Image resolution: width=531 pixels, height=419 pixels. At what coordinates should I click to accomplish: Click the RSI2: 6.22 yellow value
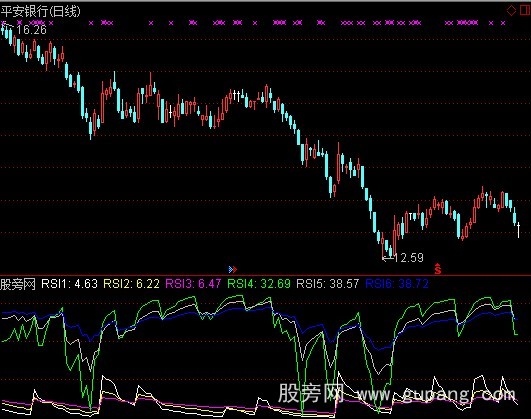click(131, 284)
